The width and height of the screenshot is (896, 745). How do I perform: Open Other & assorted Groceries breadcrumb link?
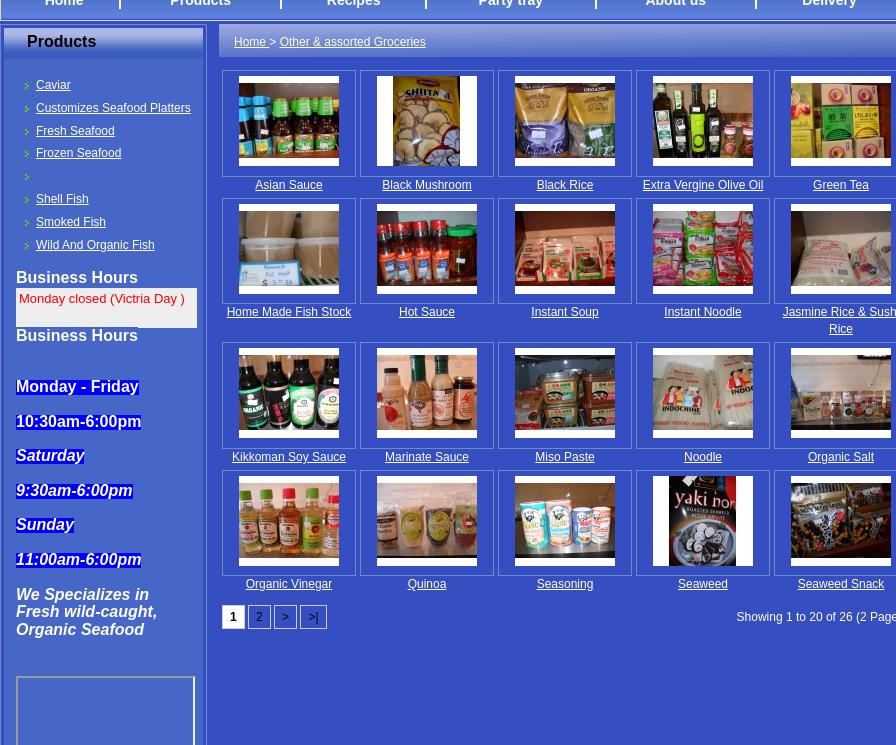352,42
